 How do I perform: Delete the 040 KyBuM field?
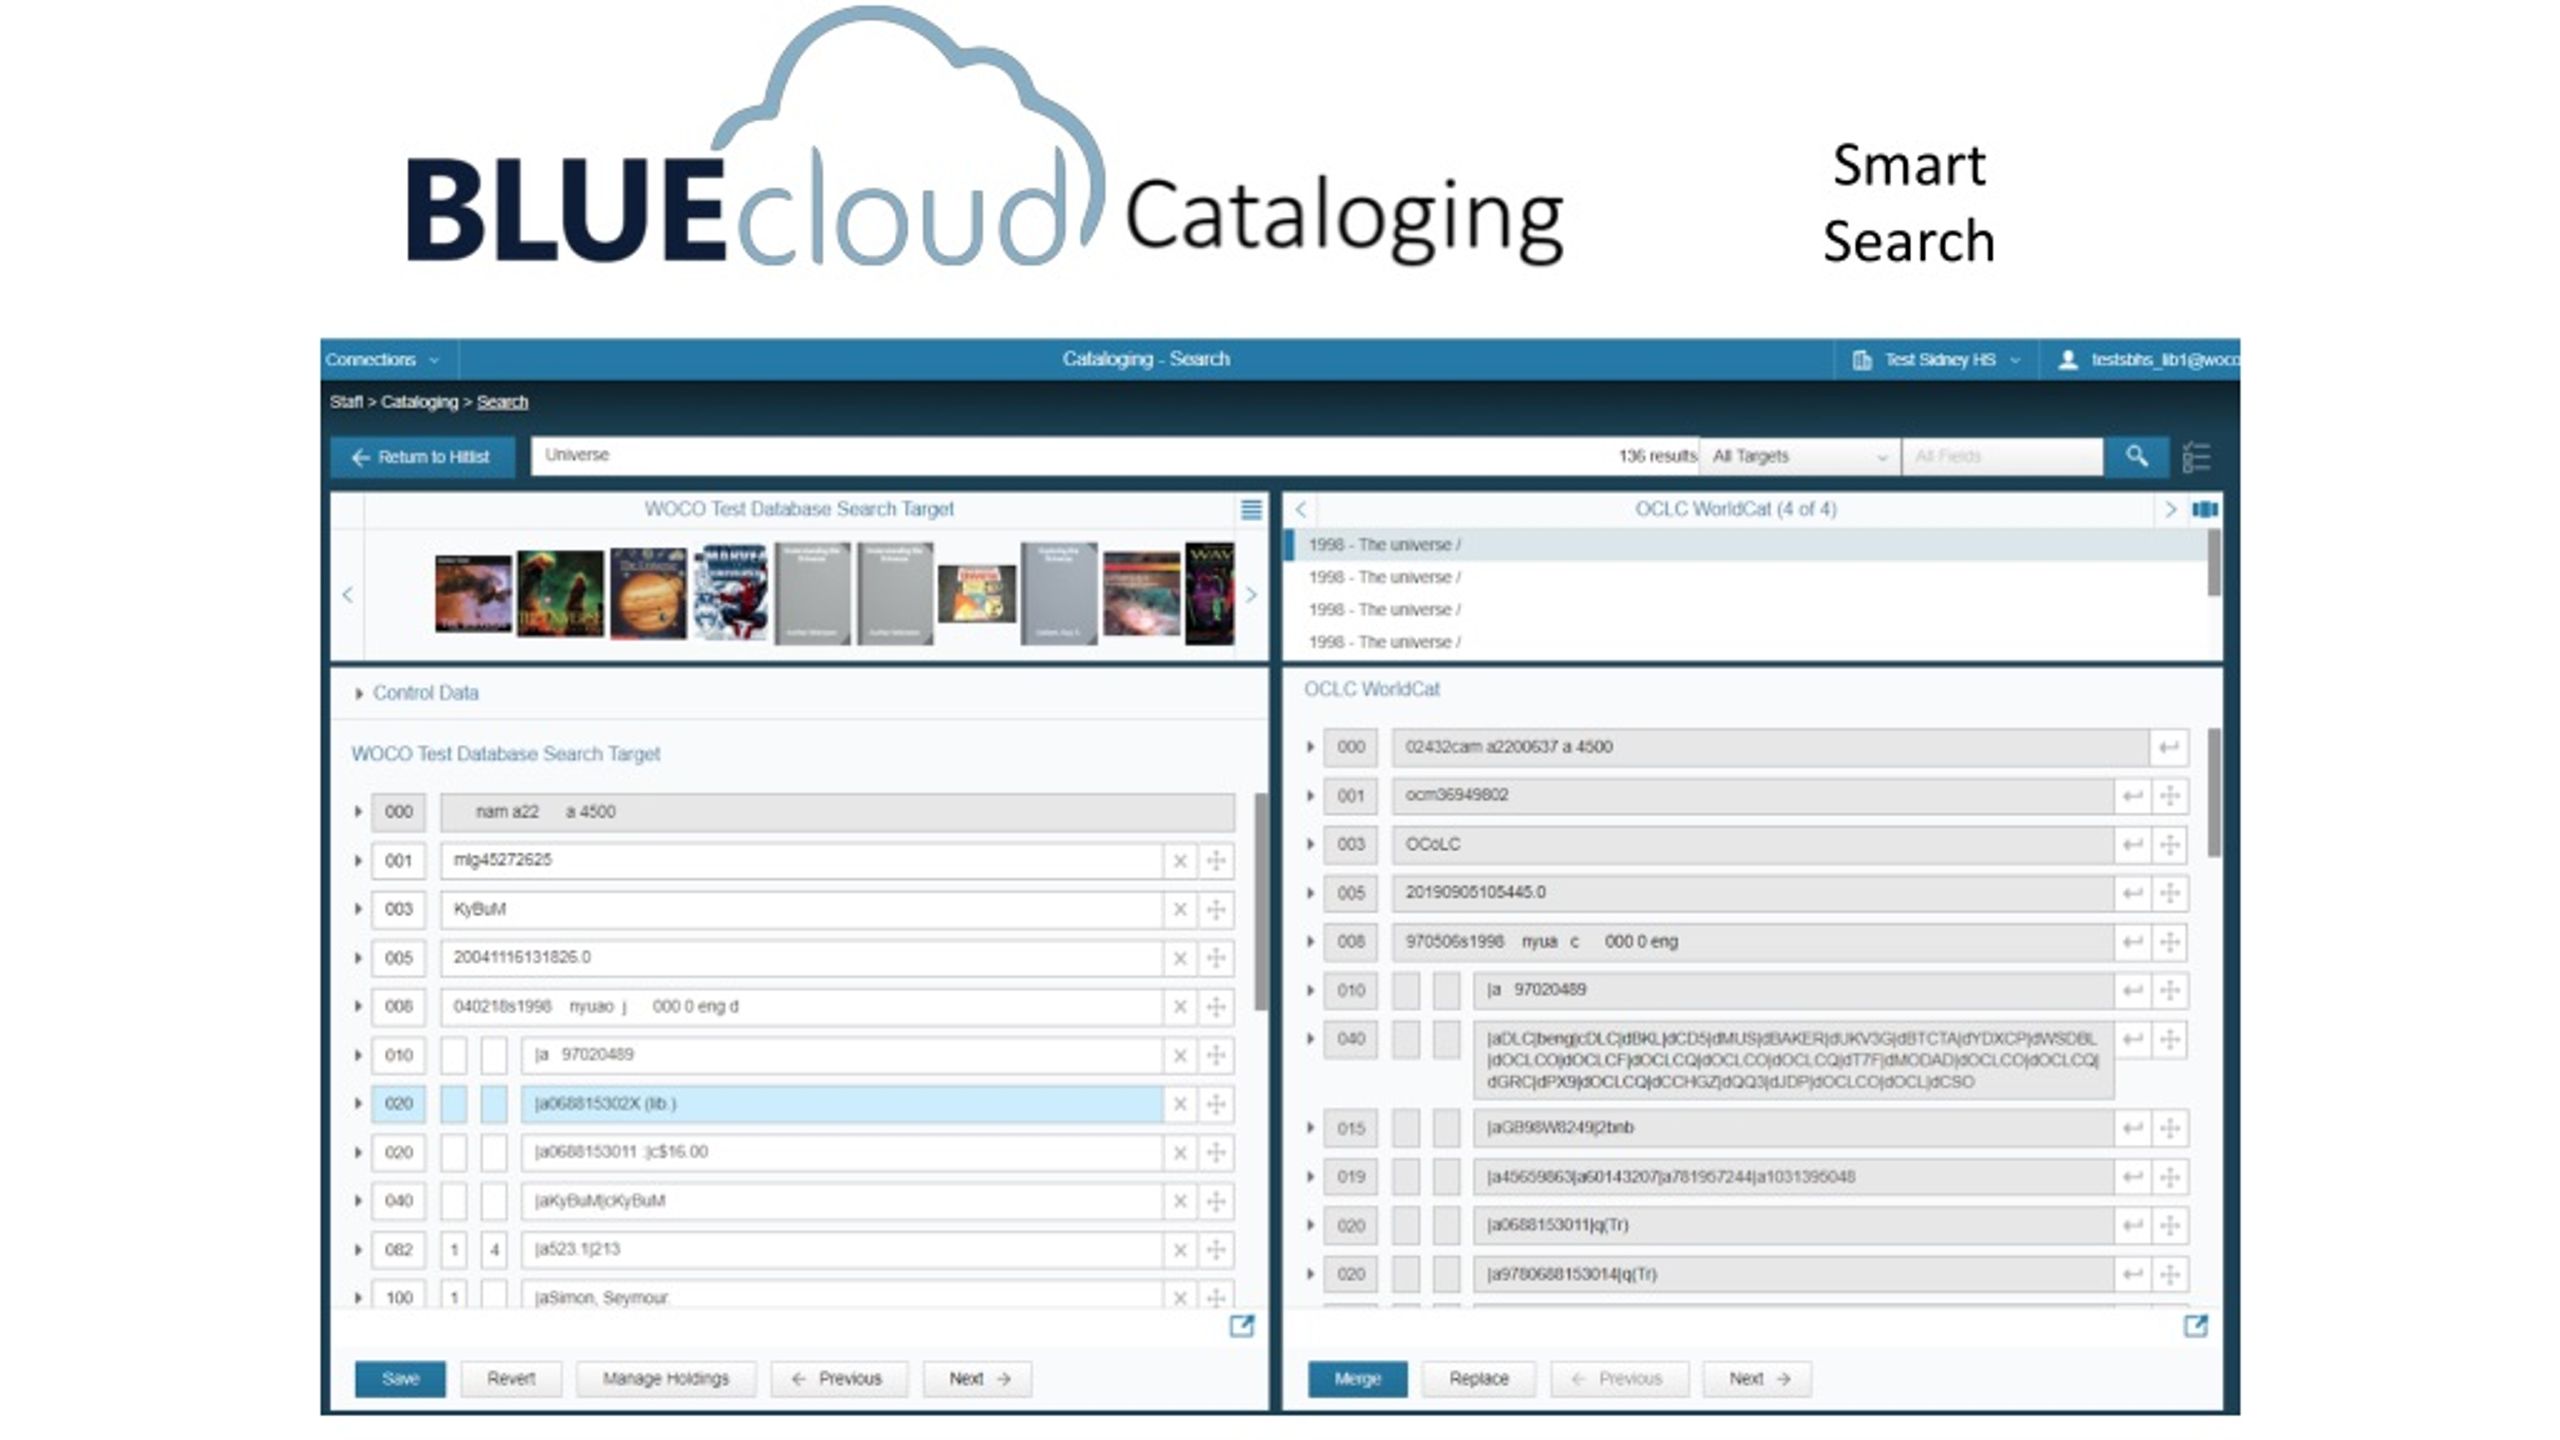(x=1180, y=1201)
